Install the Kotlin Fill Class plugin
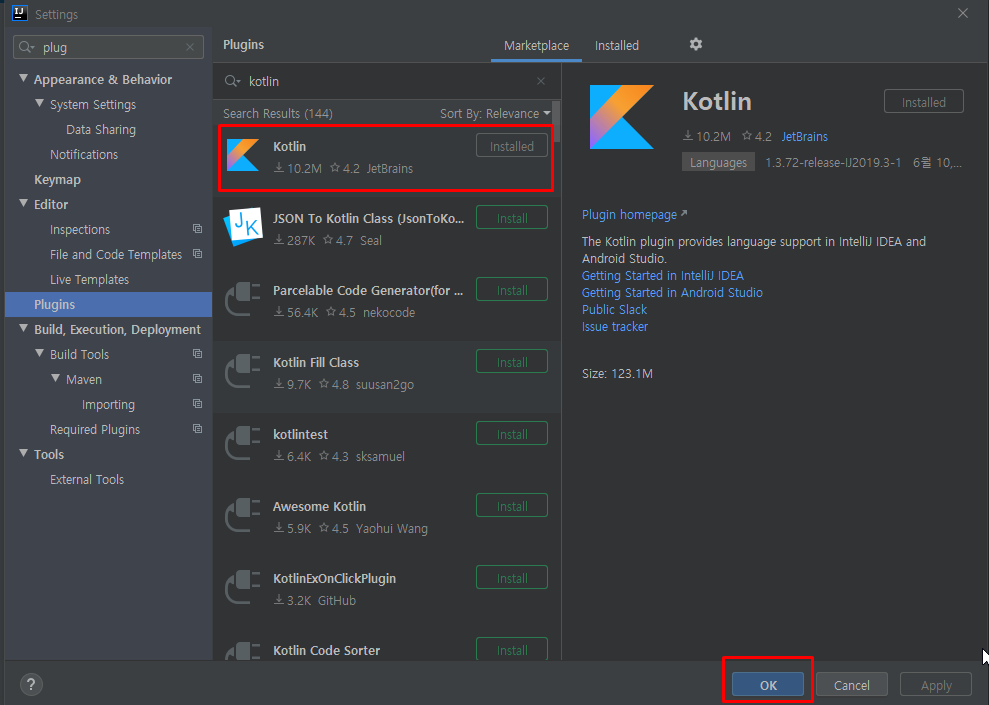The height and width of the screenshot is (705, 989). 512,362
